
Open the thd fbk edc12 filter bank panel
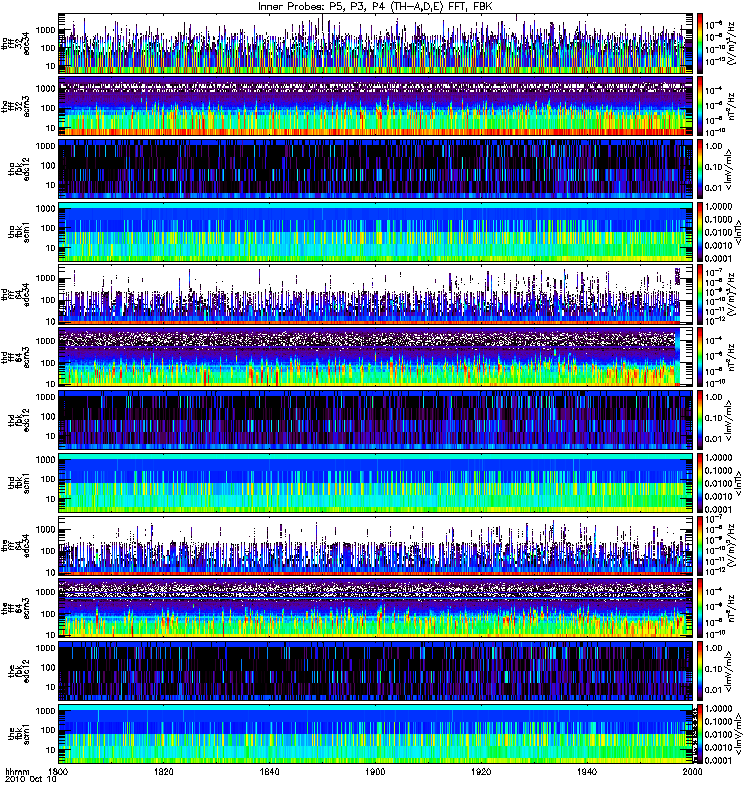376,420
